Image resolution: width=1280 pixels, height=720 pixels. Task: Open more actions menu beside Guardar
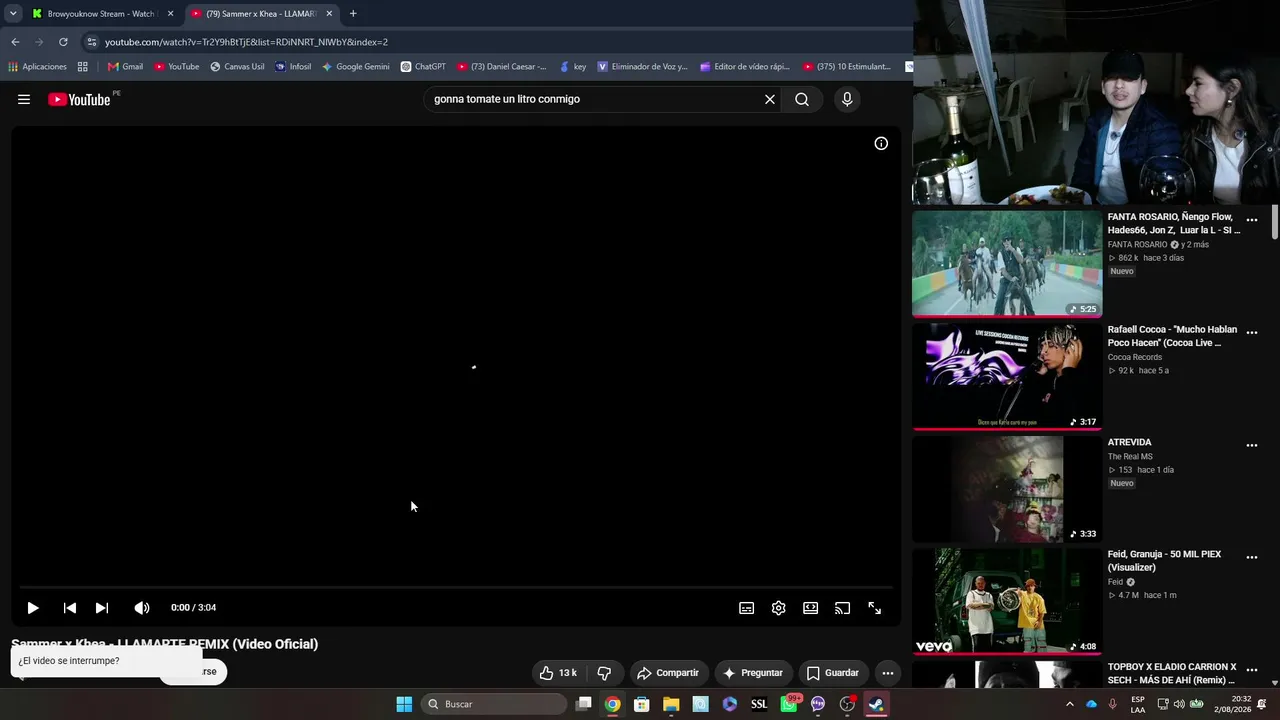887,673
